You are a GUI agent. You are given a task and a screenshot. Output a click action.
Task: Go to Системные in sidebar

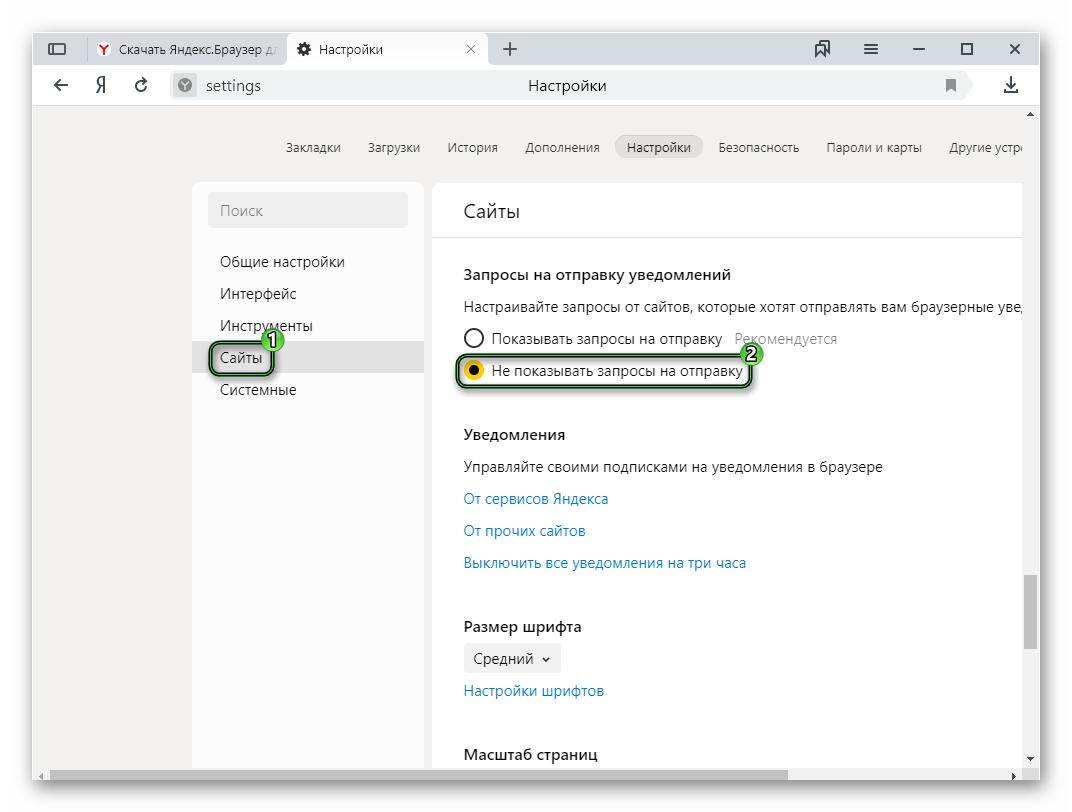pos(258,390)
